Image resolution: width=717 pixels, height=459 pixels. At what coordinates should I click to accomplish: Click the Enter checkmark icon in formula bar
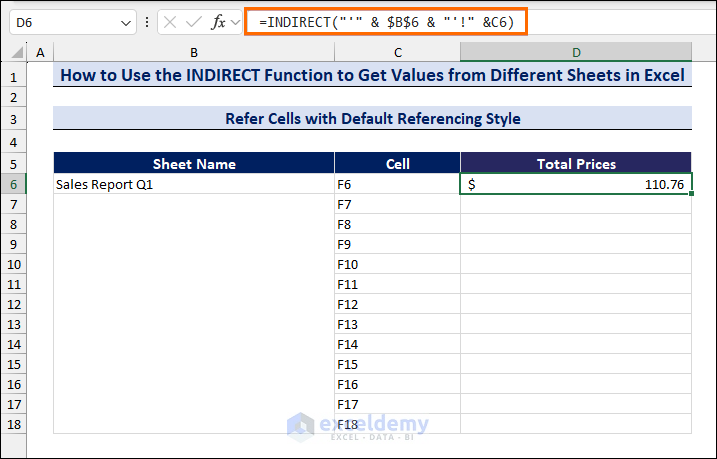click(192, 22)
